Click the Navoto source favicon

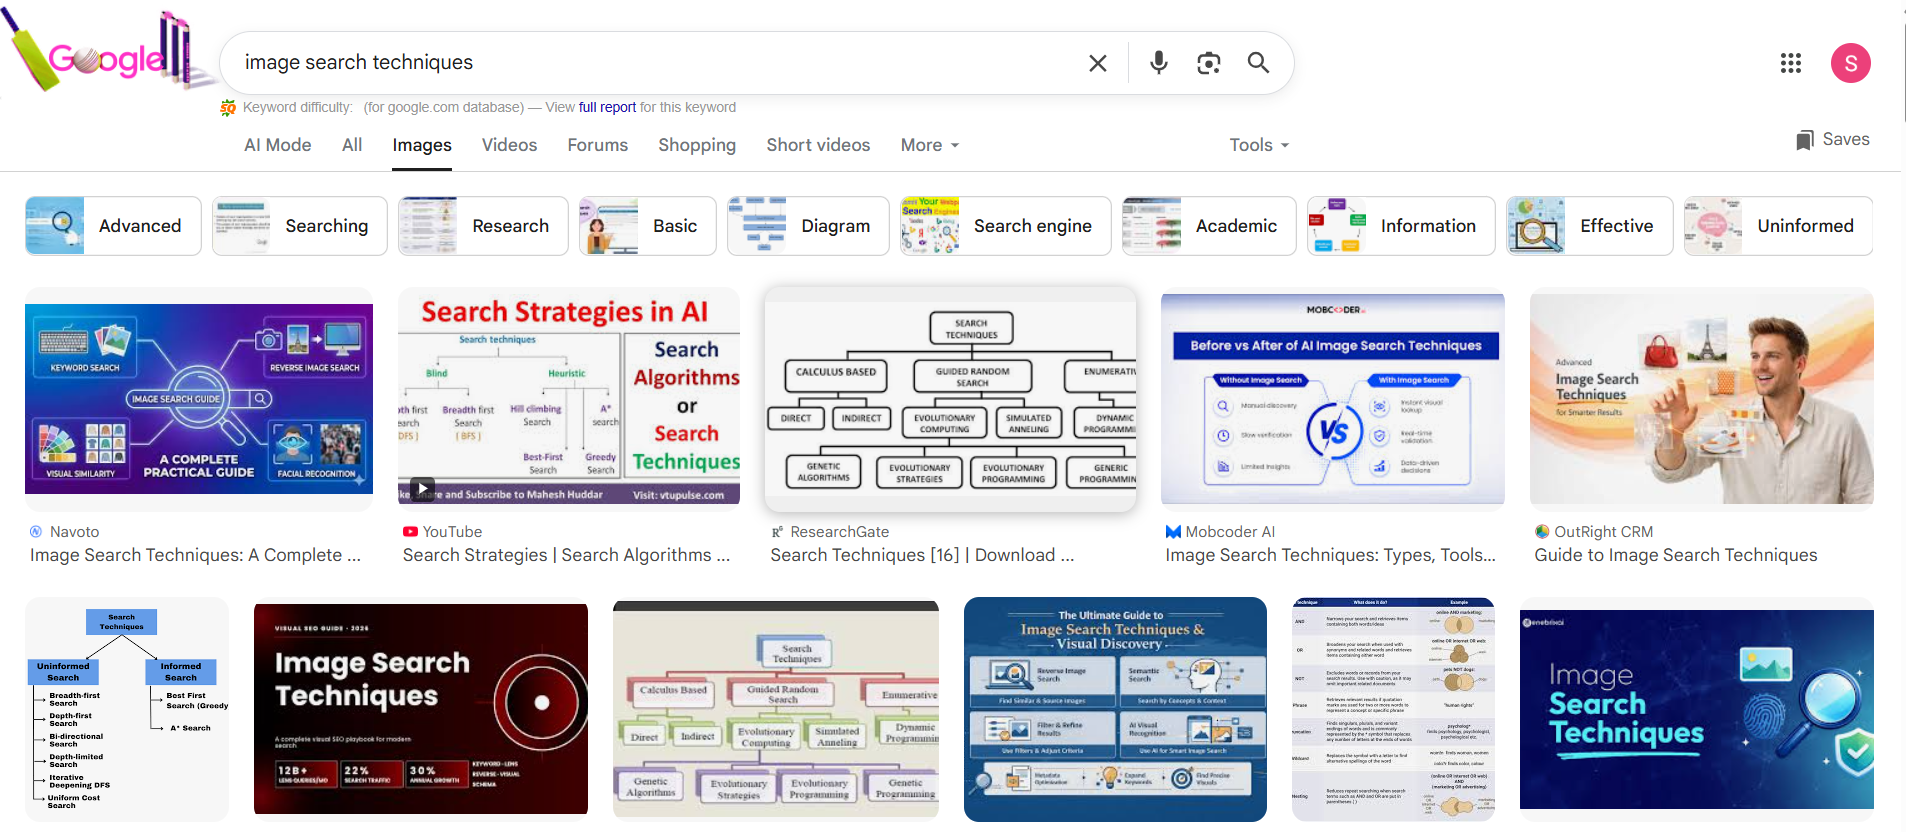click(x=36, y=532)
